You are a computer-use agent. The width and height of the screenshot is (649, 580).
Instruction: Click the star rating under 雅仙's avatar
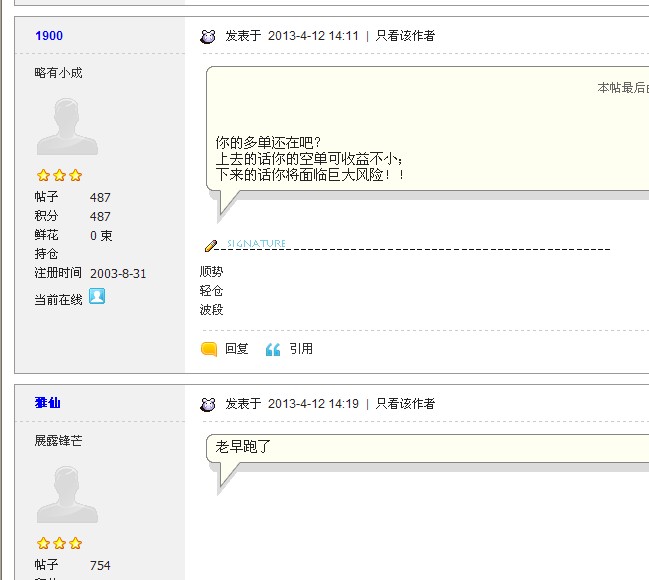pos(59,544)
